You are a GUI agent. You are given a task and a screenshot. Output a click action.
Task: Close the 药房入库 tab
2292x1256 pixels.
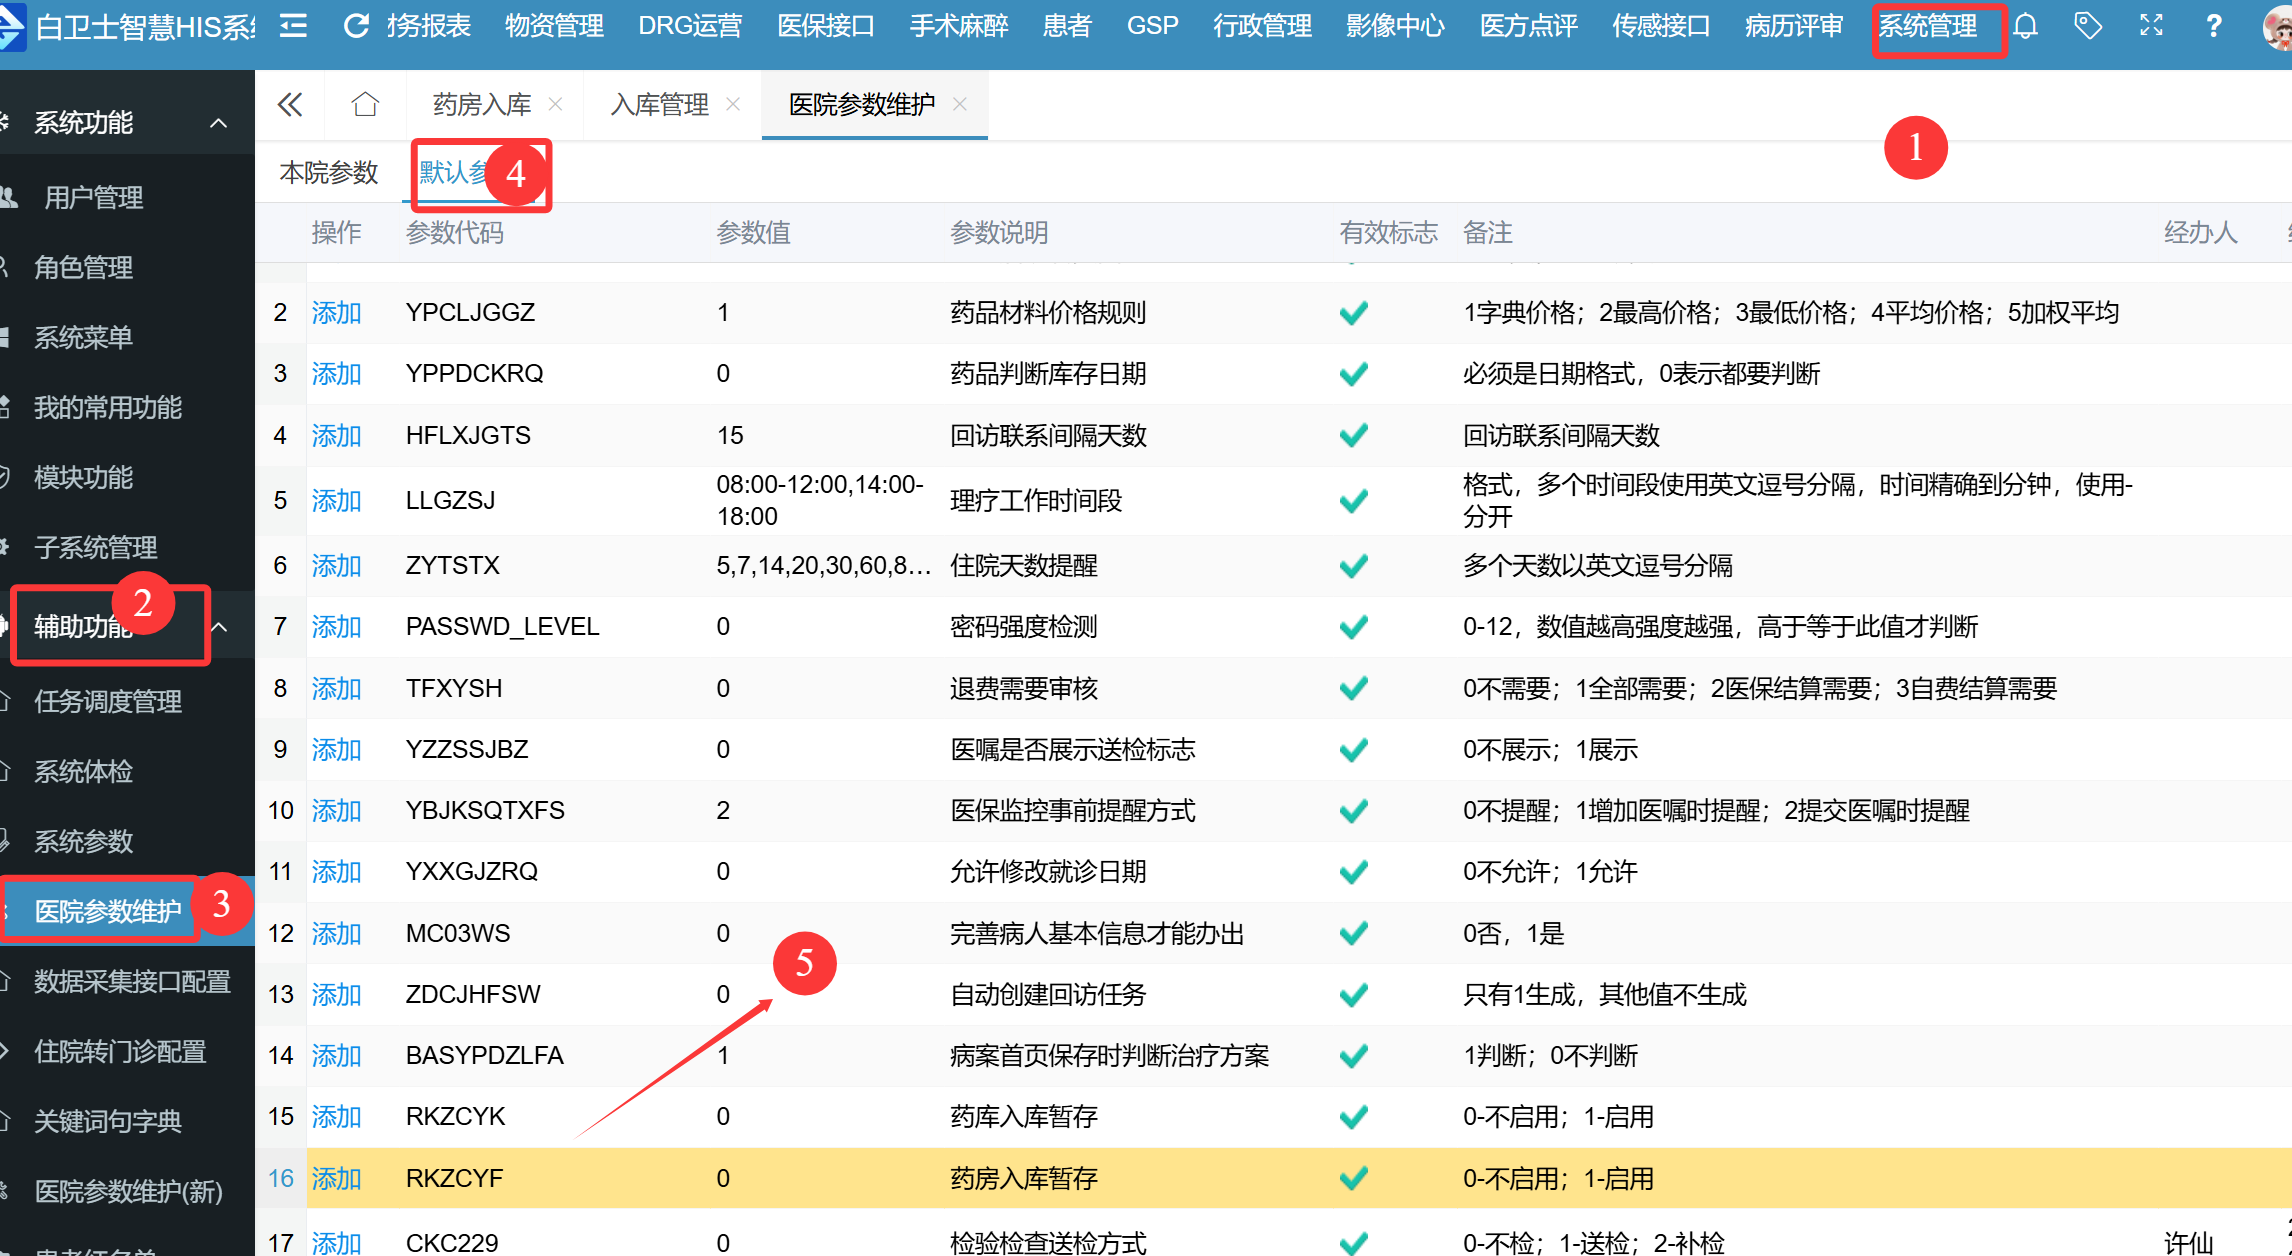point(556,104)
